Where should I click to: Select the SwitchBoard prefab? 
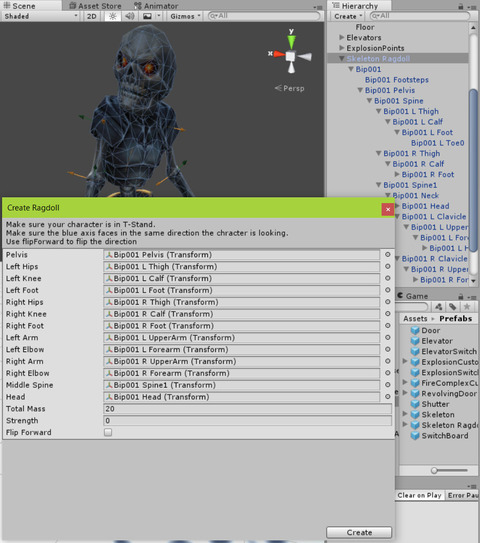click(445, 435)
